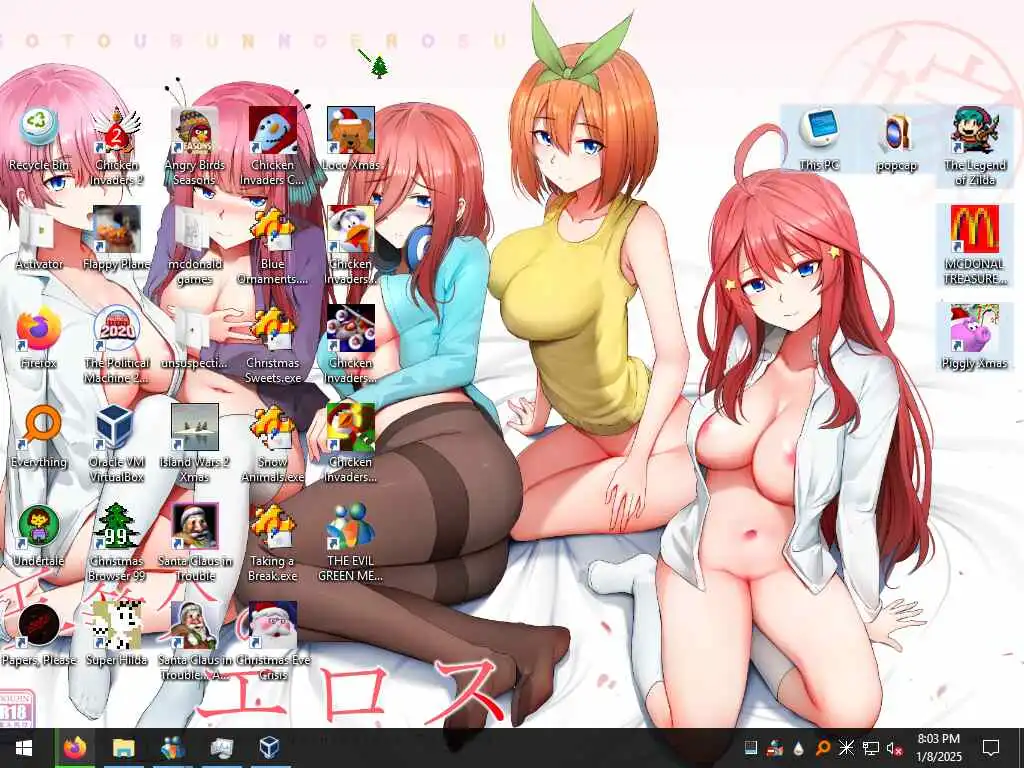The height and width of the screenshot is (768, 1024).
Task: Select the Taking a Break.exe icon
Action: [272, 542]
